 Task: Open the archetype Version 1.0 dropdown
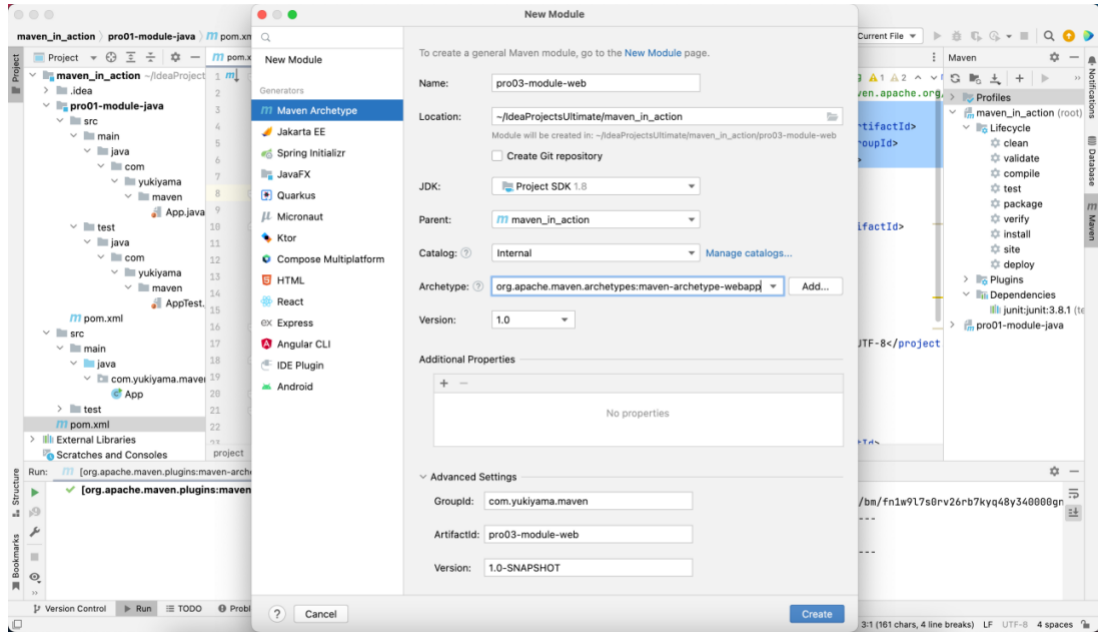coord(533,319)
